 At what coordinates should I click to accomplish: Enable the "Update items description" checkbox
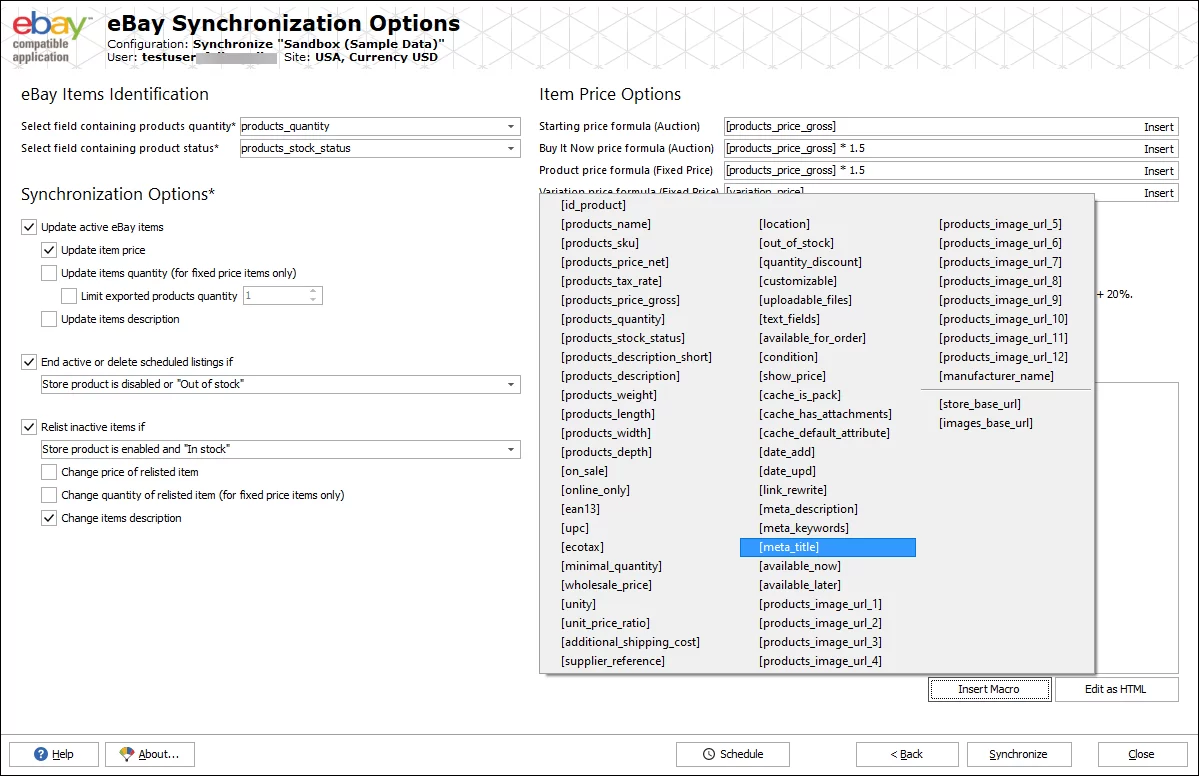pyautogui.click(x=49, y=319)
